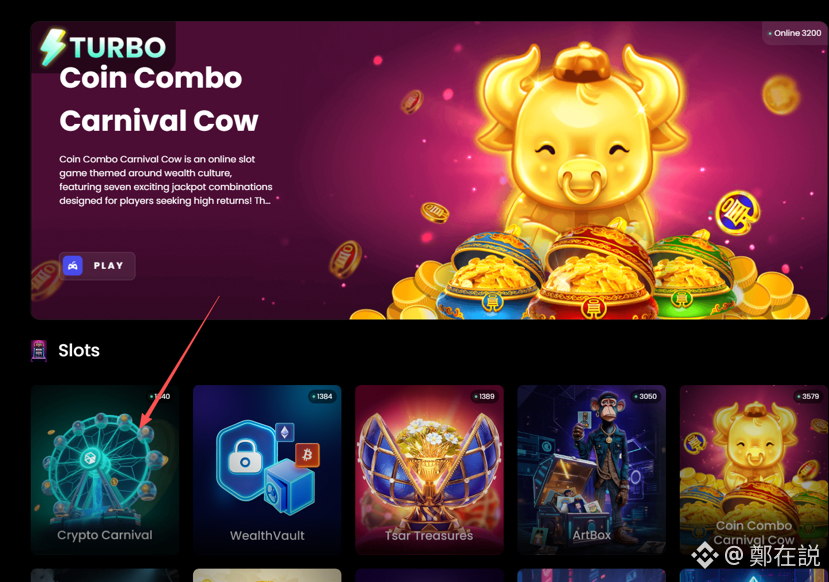
Task: Click the Bitcoin cube in WealthVault artwork
Action: (x=307, y=455)
